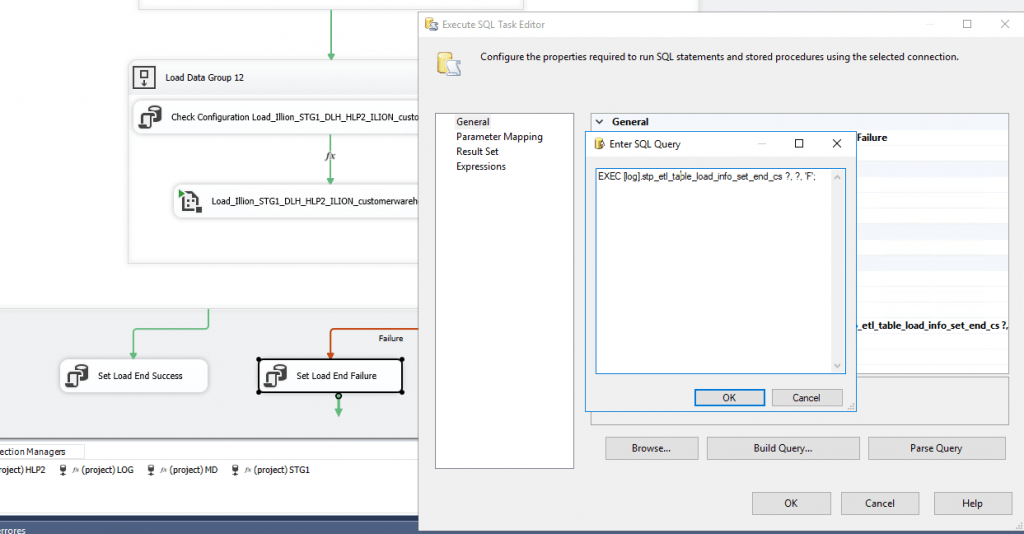Select the LOG project connection manager
Viewport: 1024px width, 534px height.
coord(98,469)
